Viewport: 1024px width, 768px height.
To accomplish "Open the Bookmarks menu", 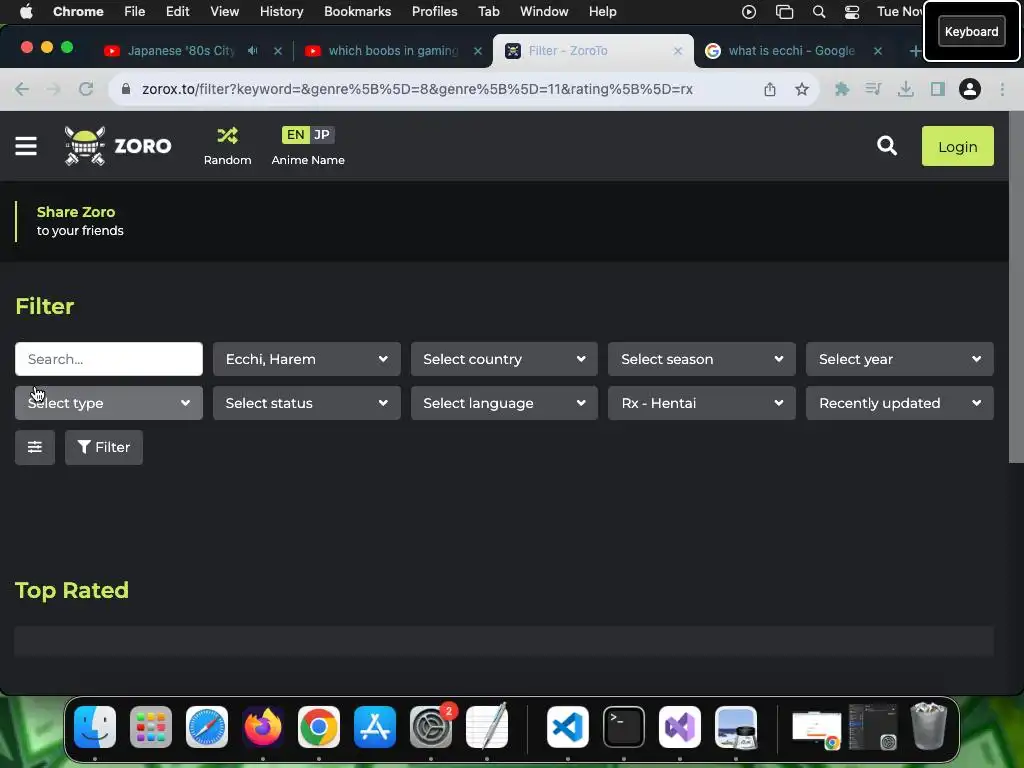I will 357,12.
